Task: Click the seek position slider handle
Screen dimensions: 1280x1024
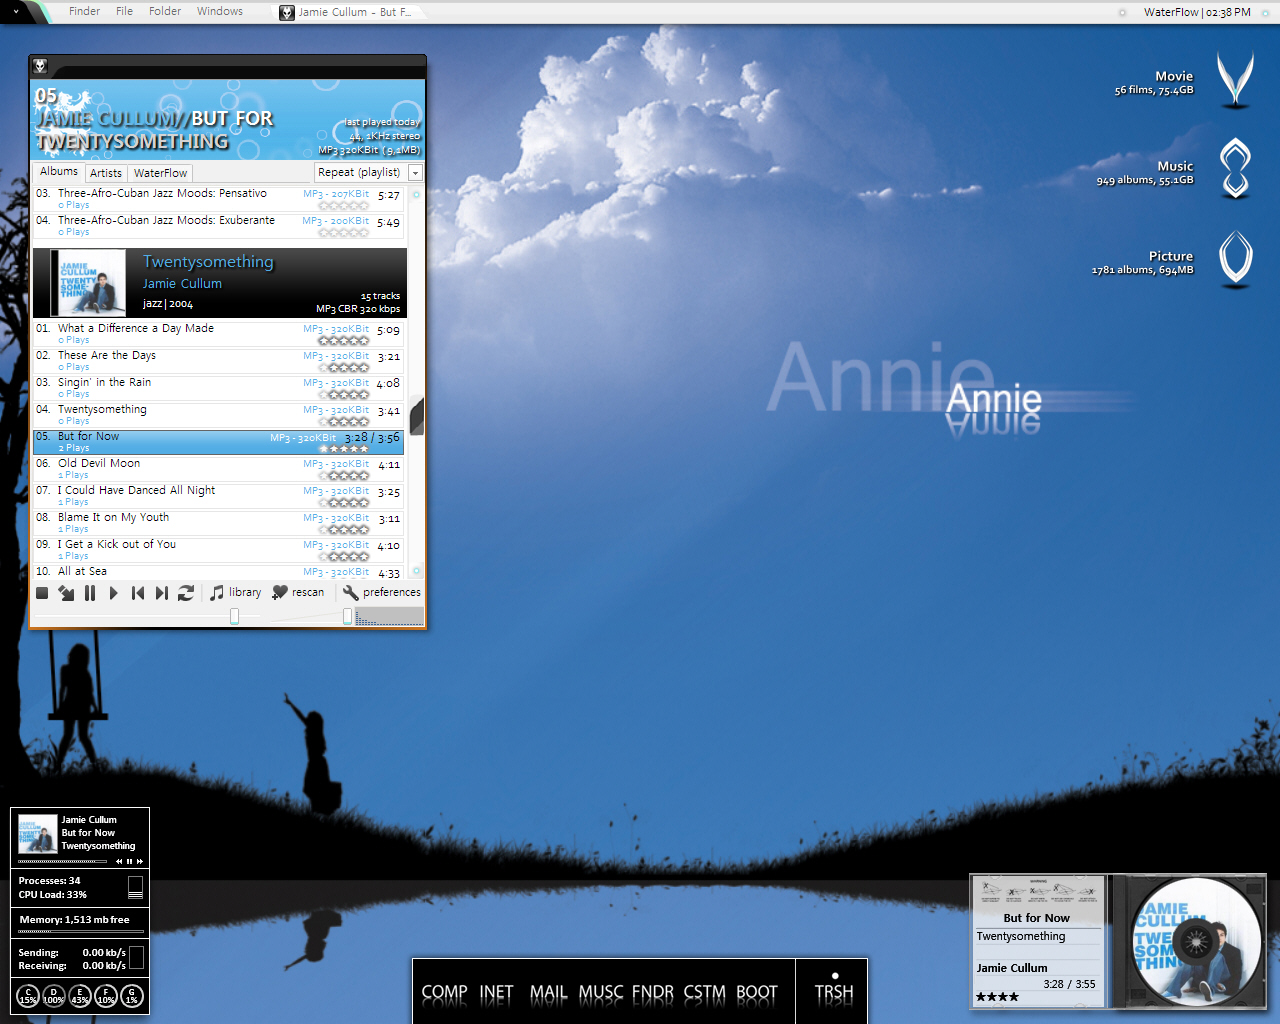Action: tap(234, 617)
